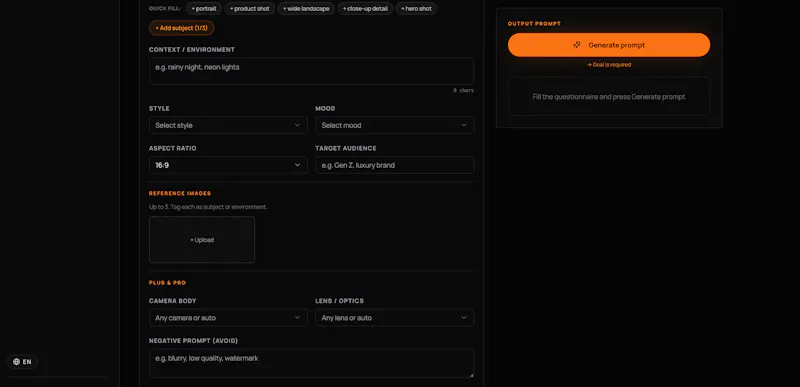This screenshot has width=800, height=387.
Task: Open the Lens / Optics dropdown
Action: (394, 318)
